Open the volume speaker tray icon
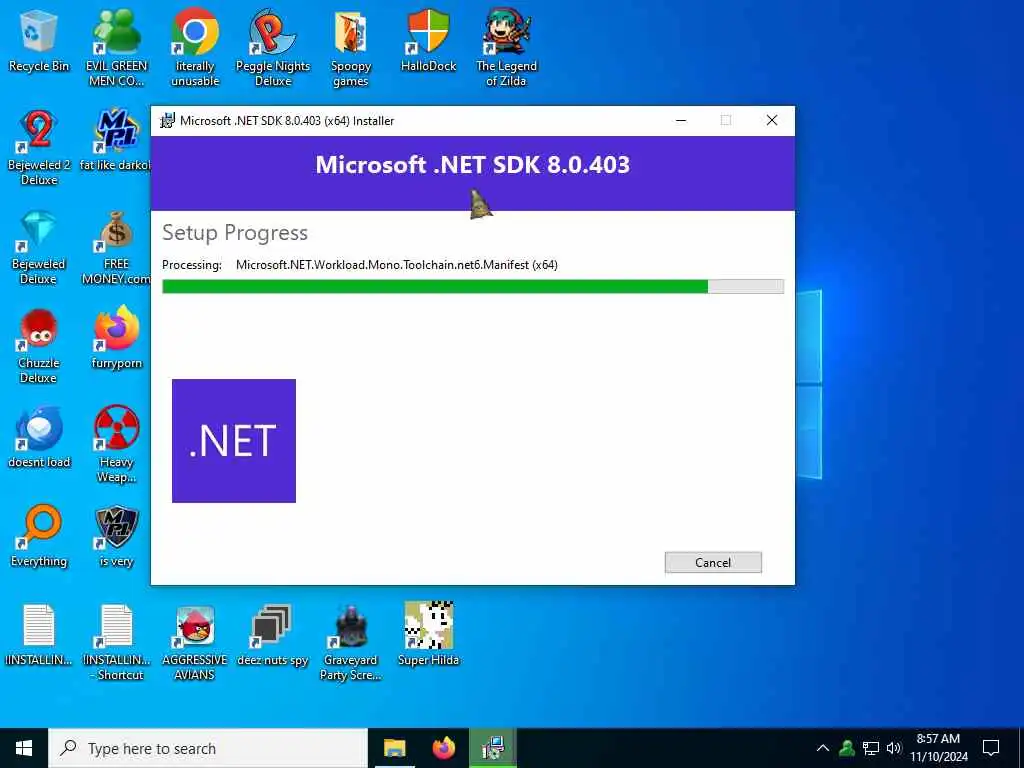The image size is (1024, 768). pos(894,748)
